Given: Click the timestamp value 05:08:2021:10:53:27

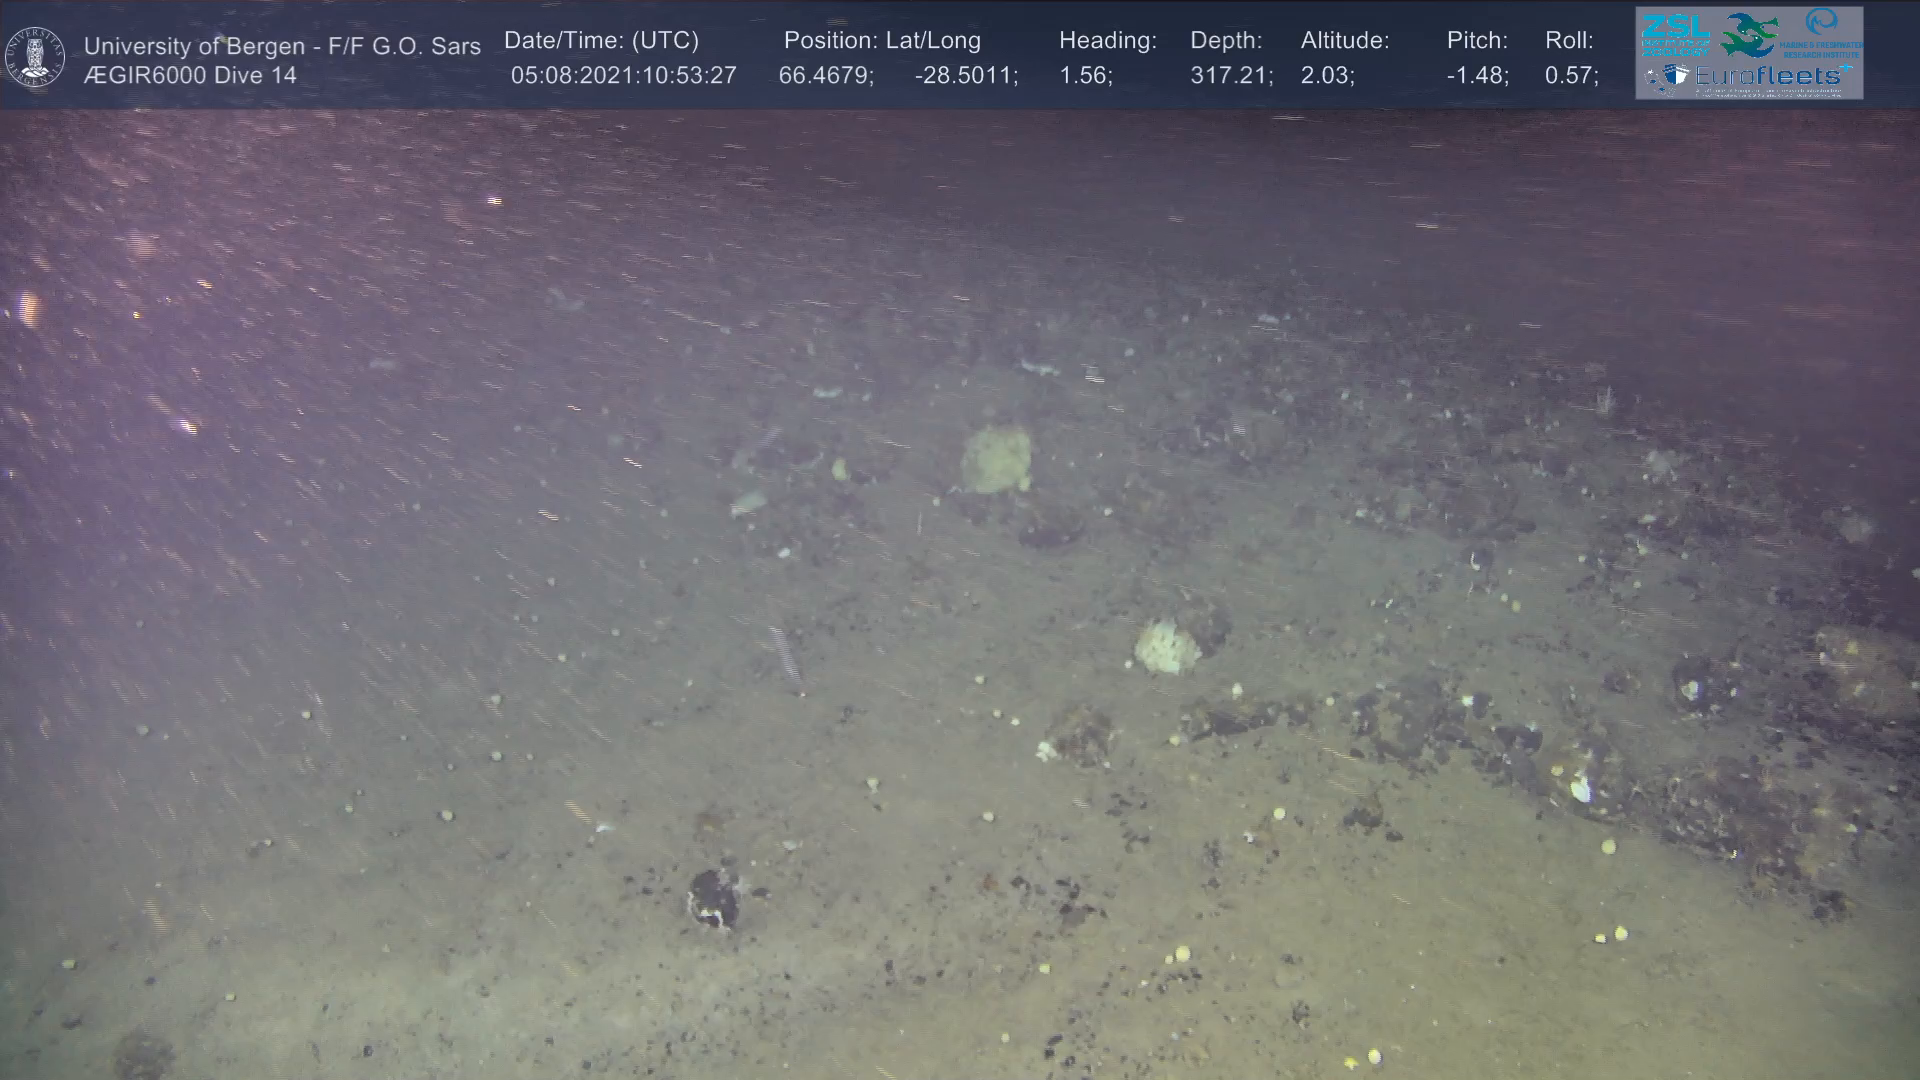Looking at the screenshot, I should 623,75.
